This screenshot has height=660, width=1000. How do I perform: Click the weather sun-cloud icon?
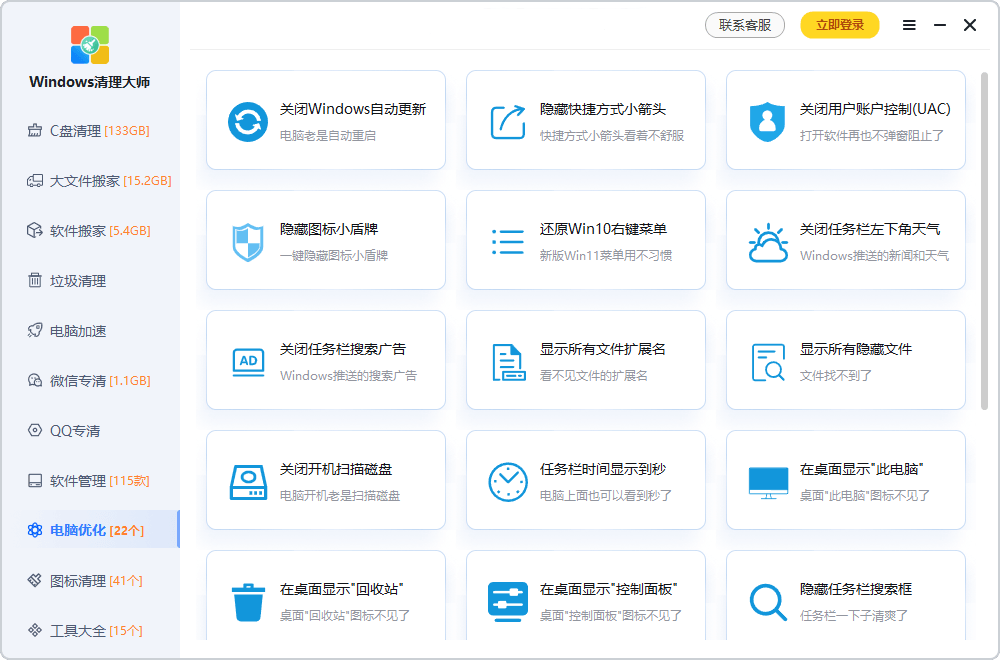(768, 243)
